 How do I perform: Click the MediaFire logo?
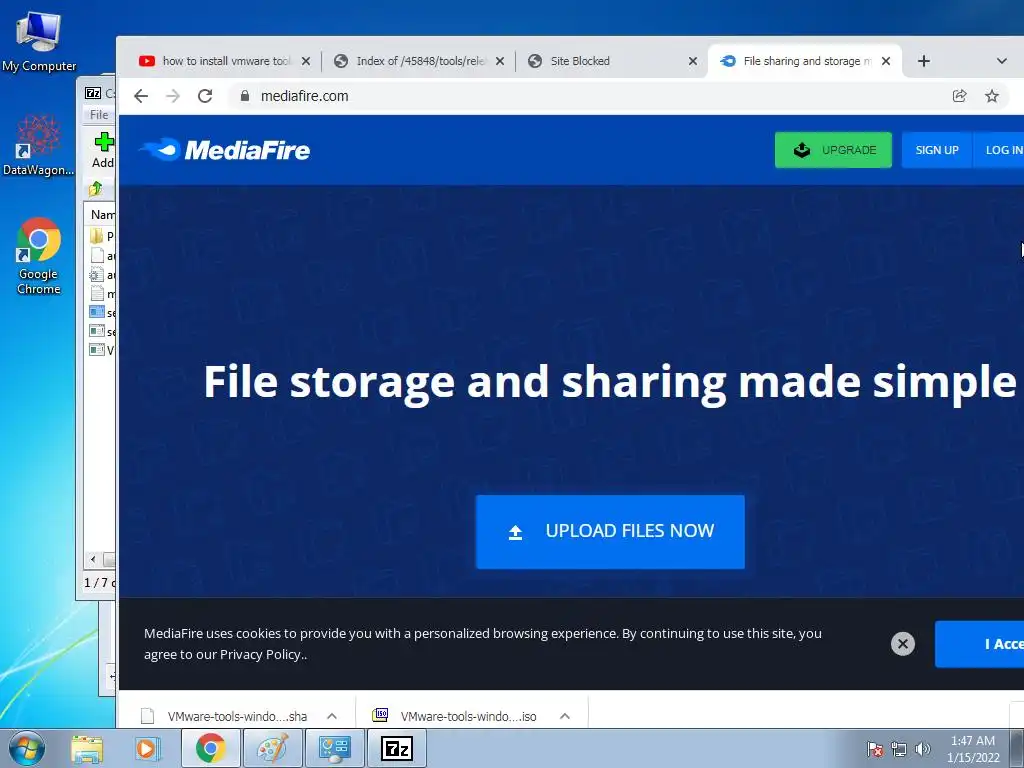click(225, 150)
